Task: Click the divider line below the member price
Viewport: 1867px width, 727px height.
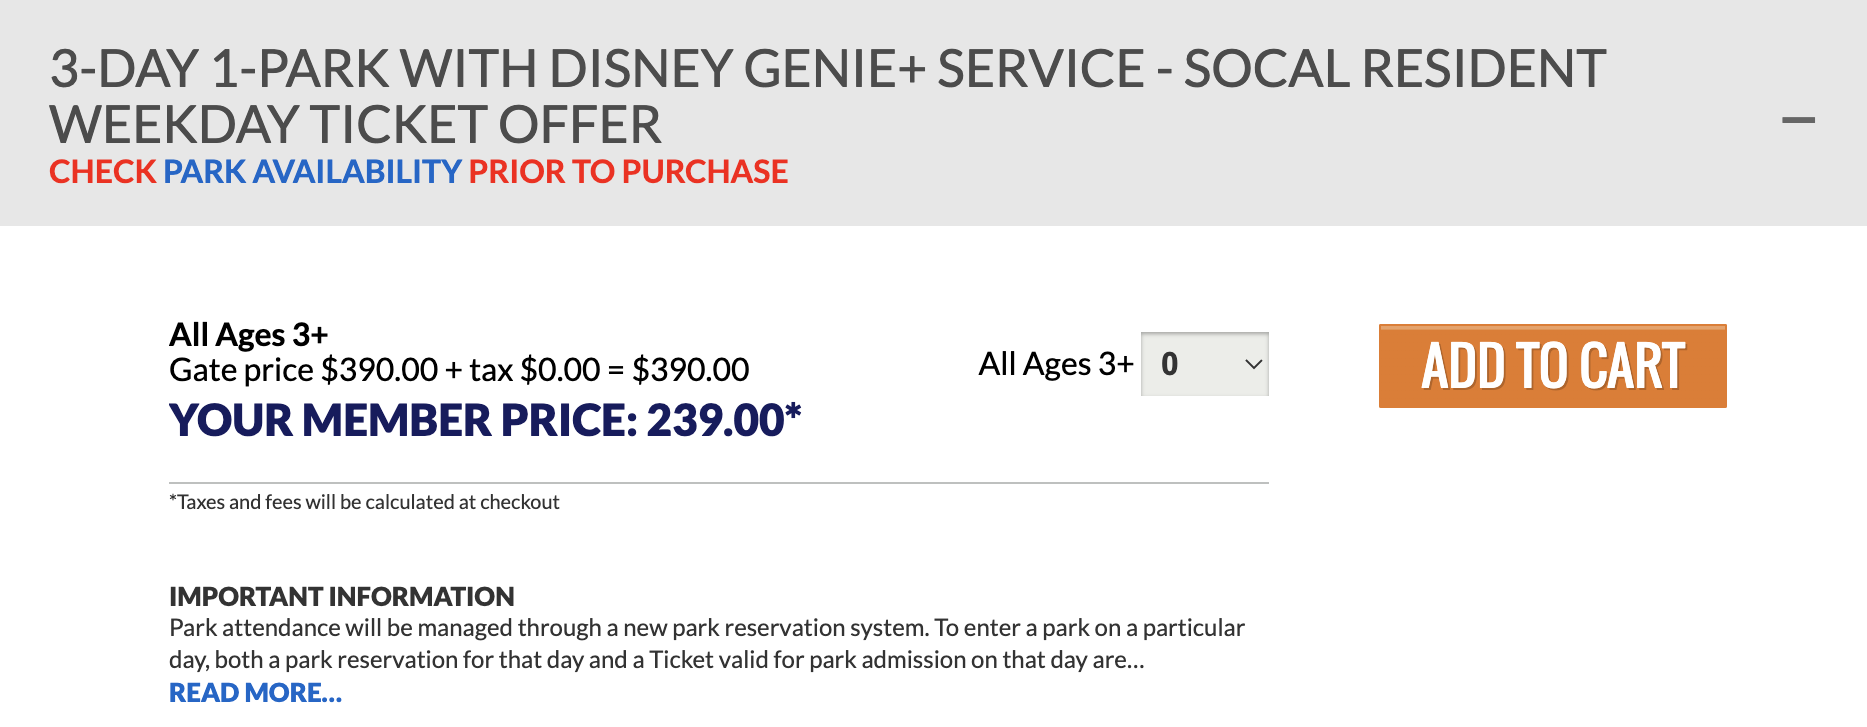Action: [x=718, y=483]
